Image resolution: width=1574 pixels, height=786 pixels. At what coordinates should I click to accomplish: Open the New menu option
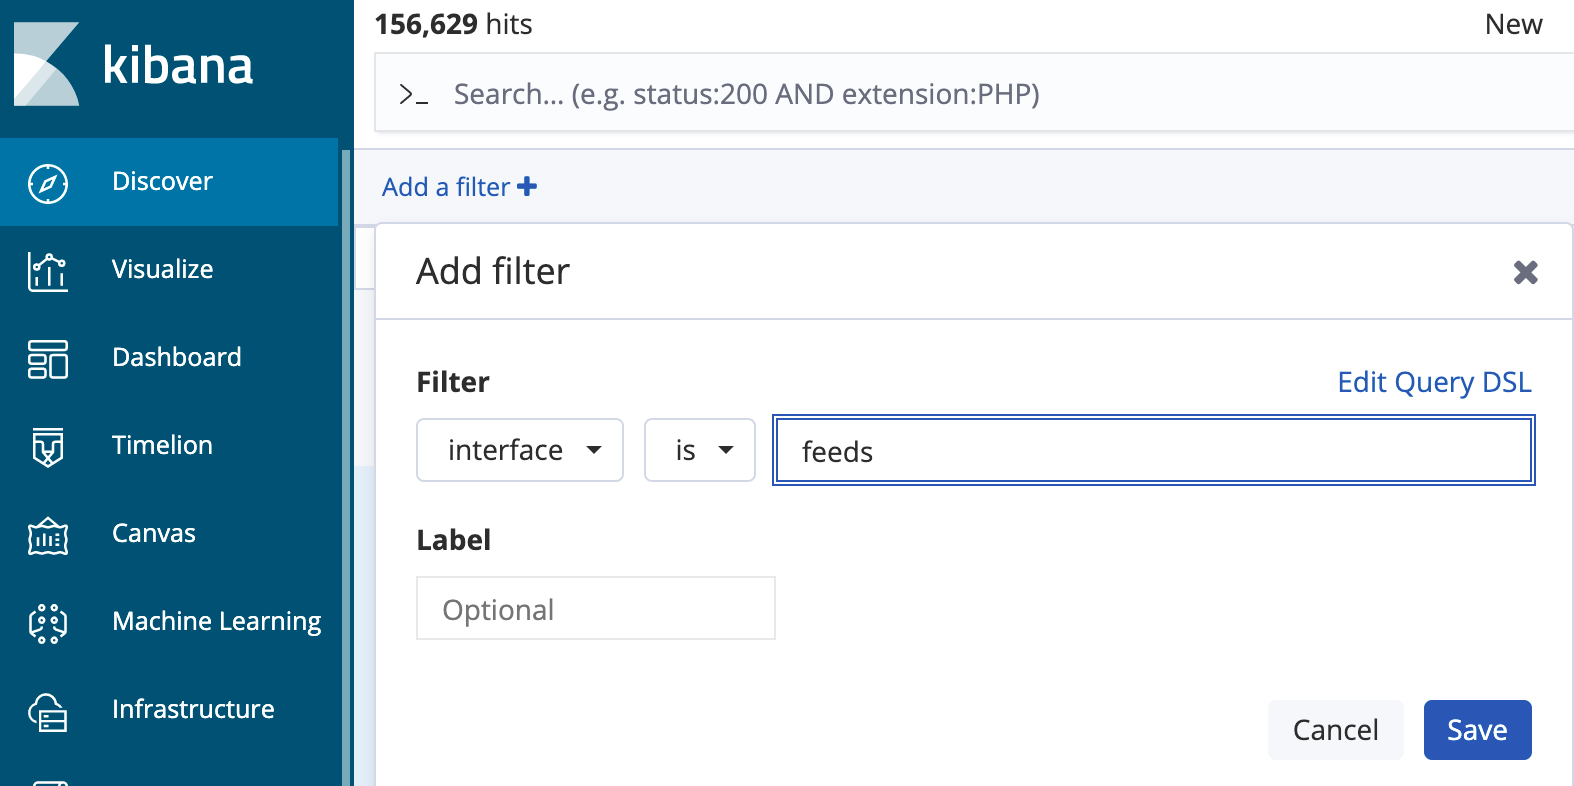(1513, 24)
